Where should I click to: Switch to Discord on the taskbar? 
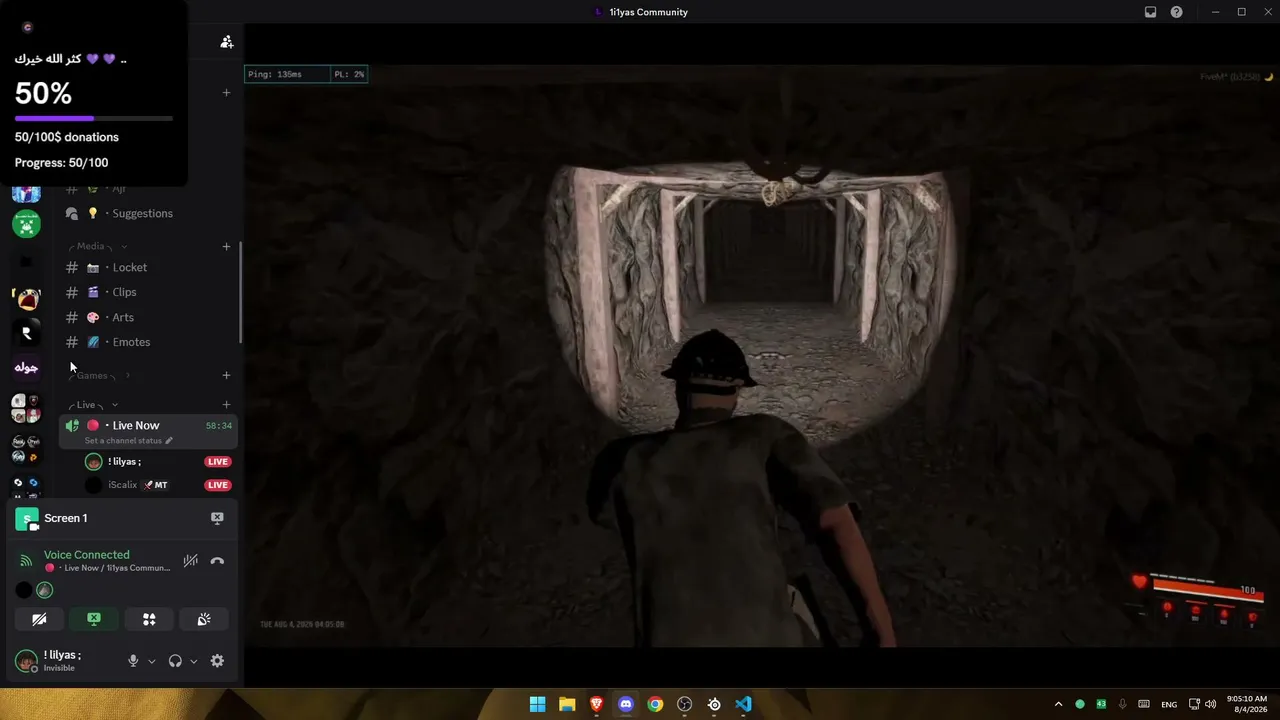(626, 704)
